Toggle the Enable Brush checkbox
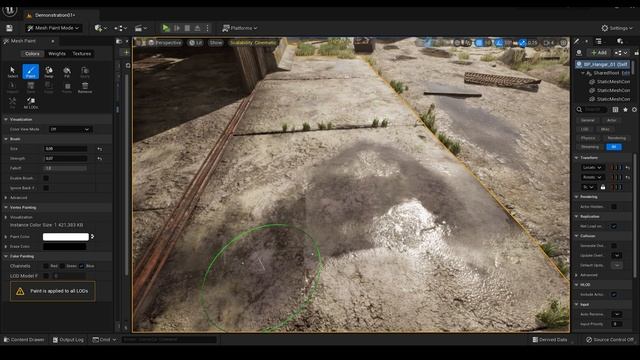 click(46, 178)
